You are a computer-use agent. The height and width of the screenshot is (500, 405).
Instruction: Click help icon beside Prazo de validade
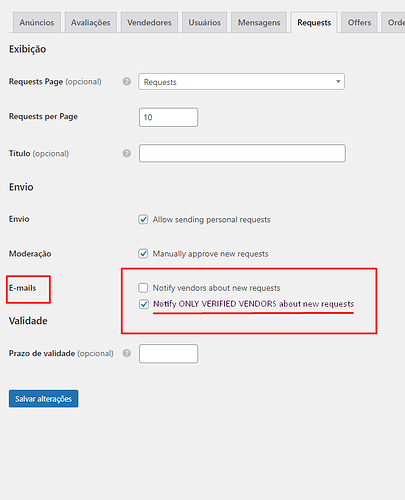127,353
